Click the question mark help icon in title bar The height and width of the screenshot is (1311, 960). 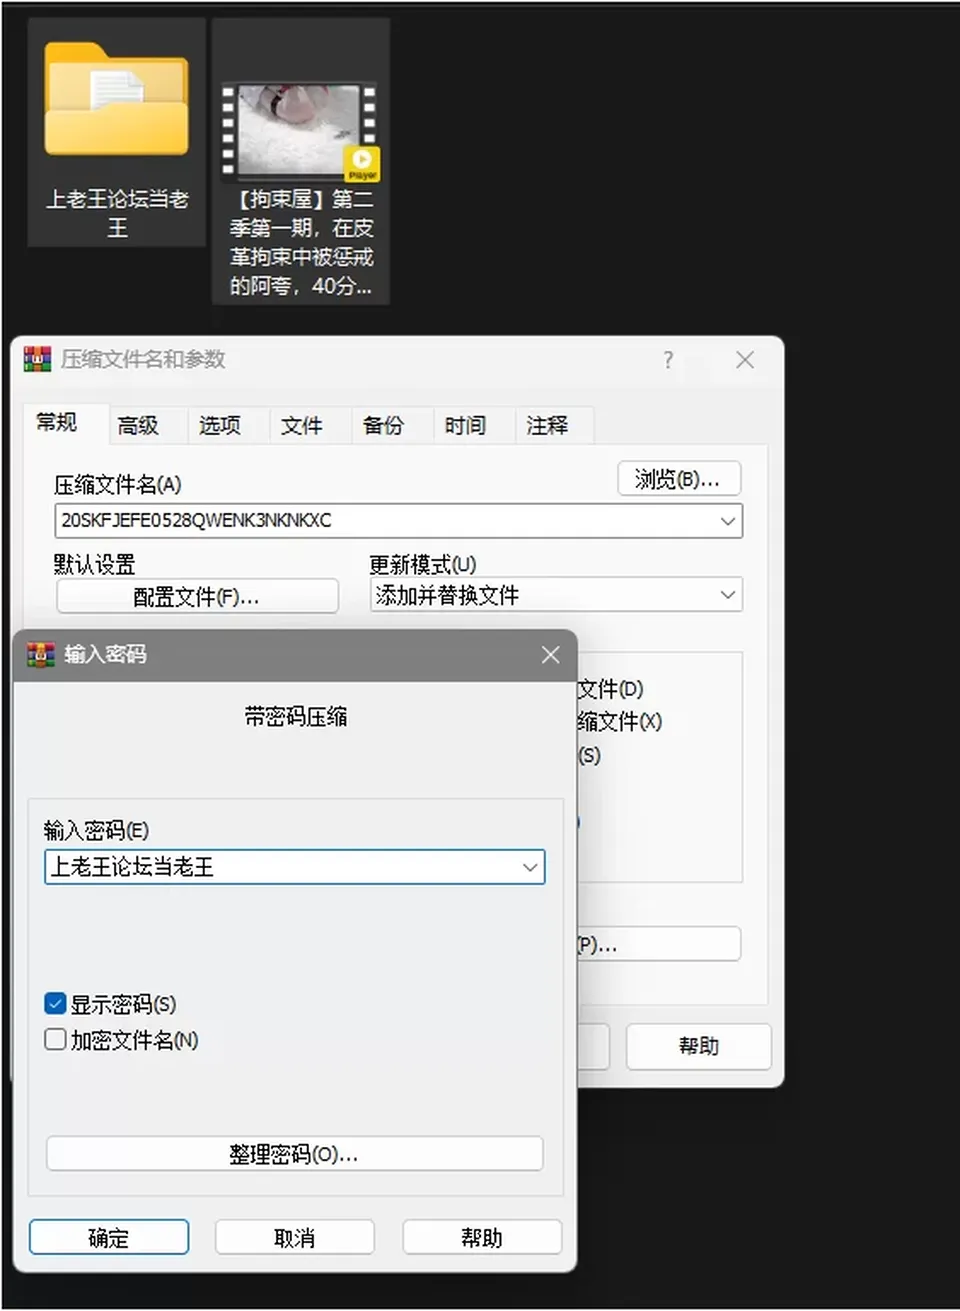click(x=668, y=360)
